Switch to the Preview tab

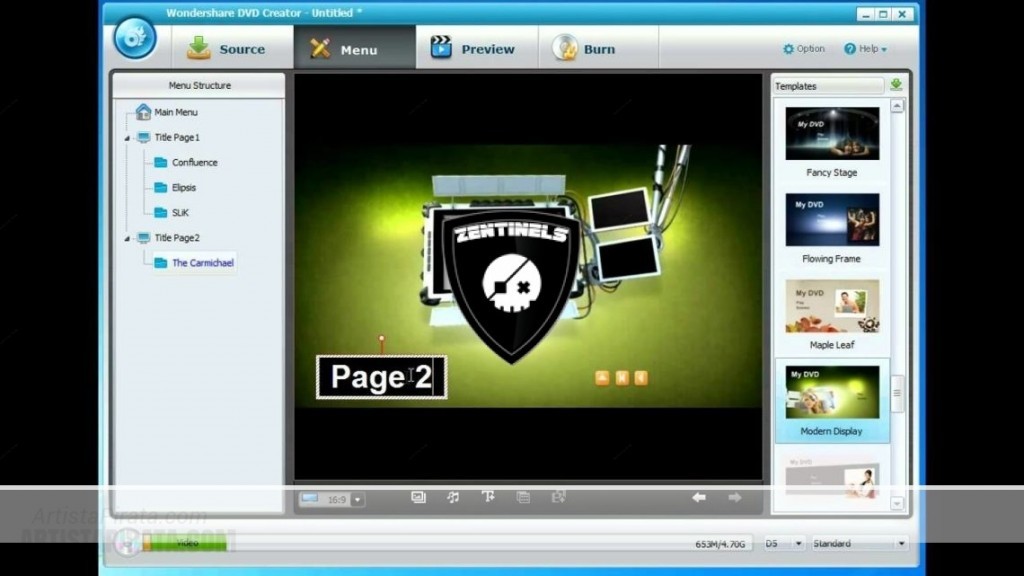tap(476, 49)
